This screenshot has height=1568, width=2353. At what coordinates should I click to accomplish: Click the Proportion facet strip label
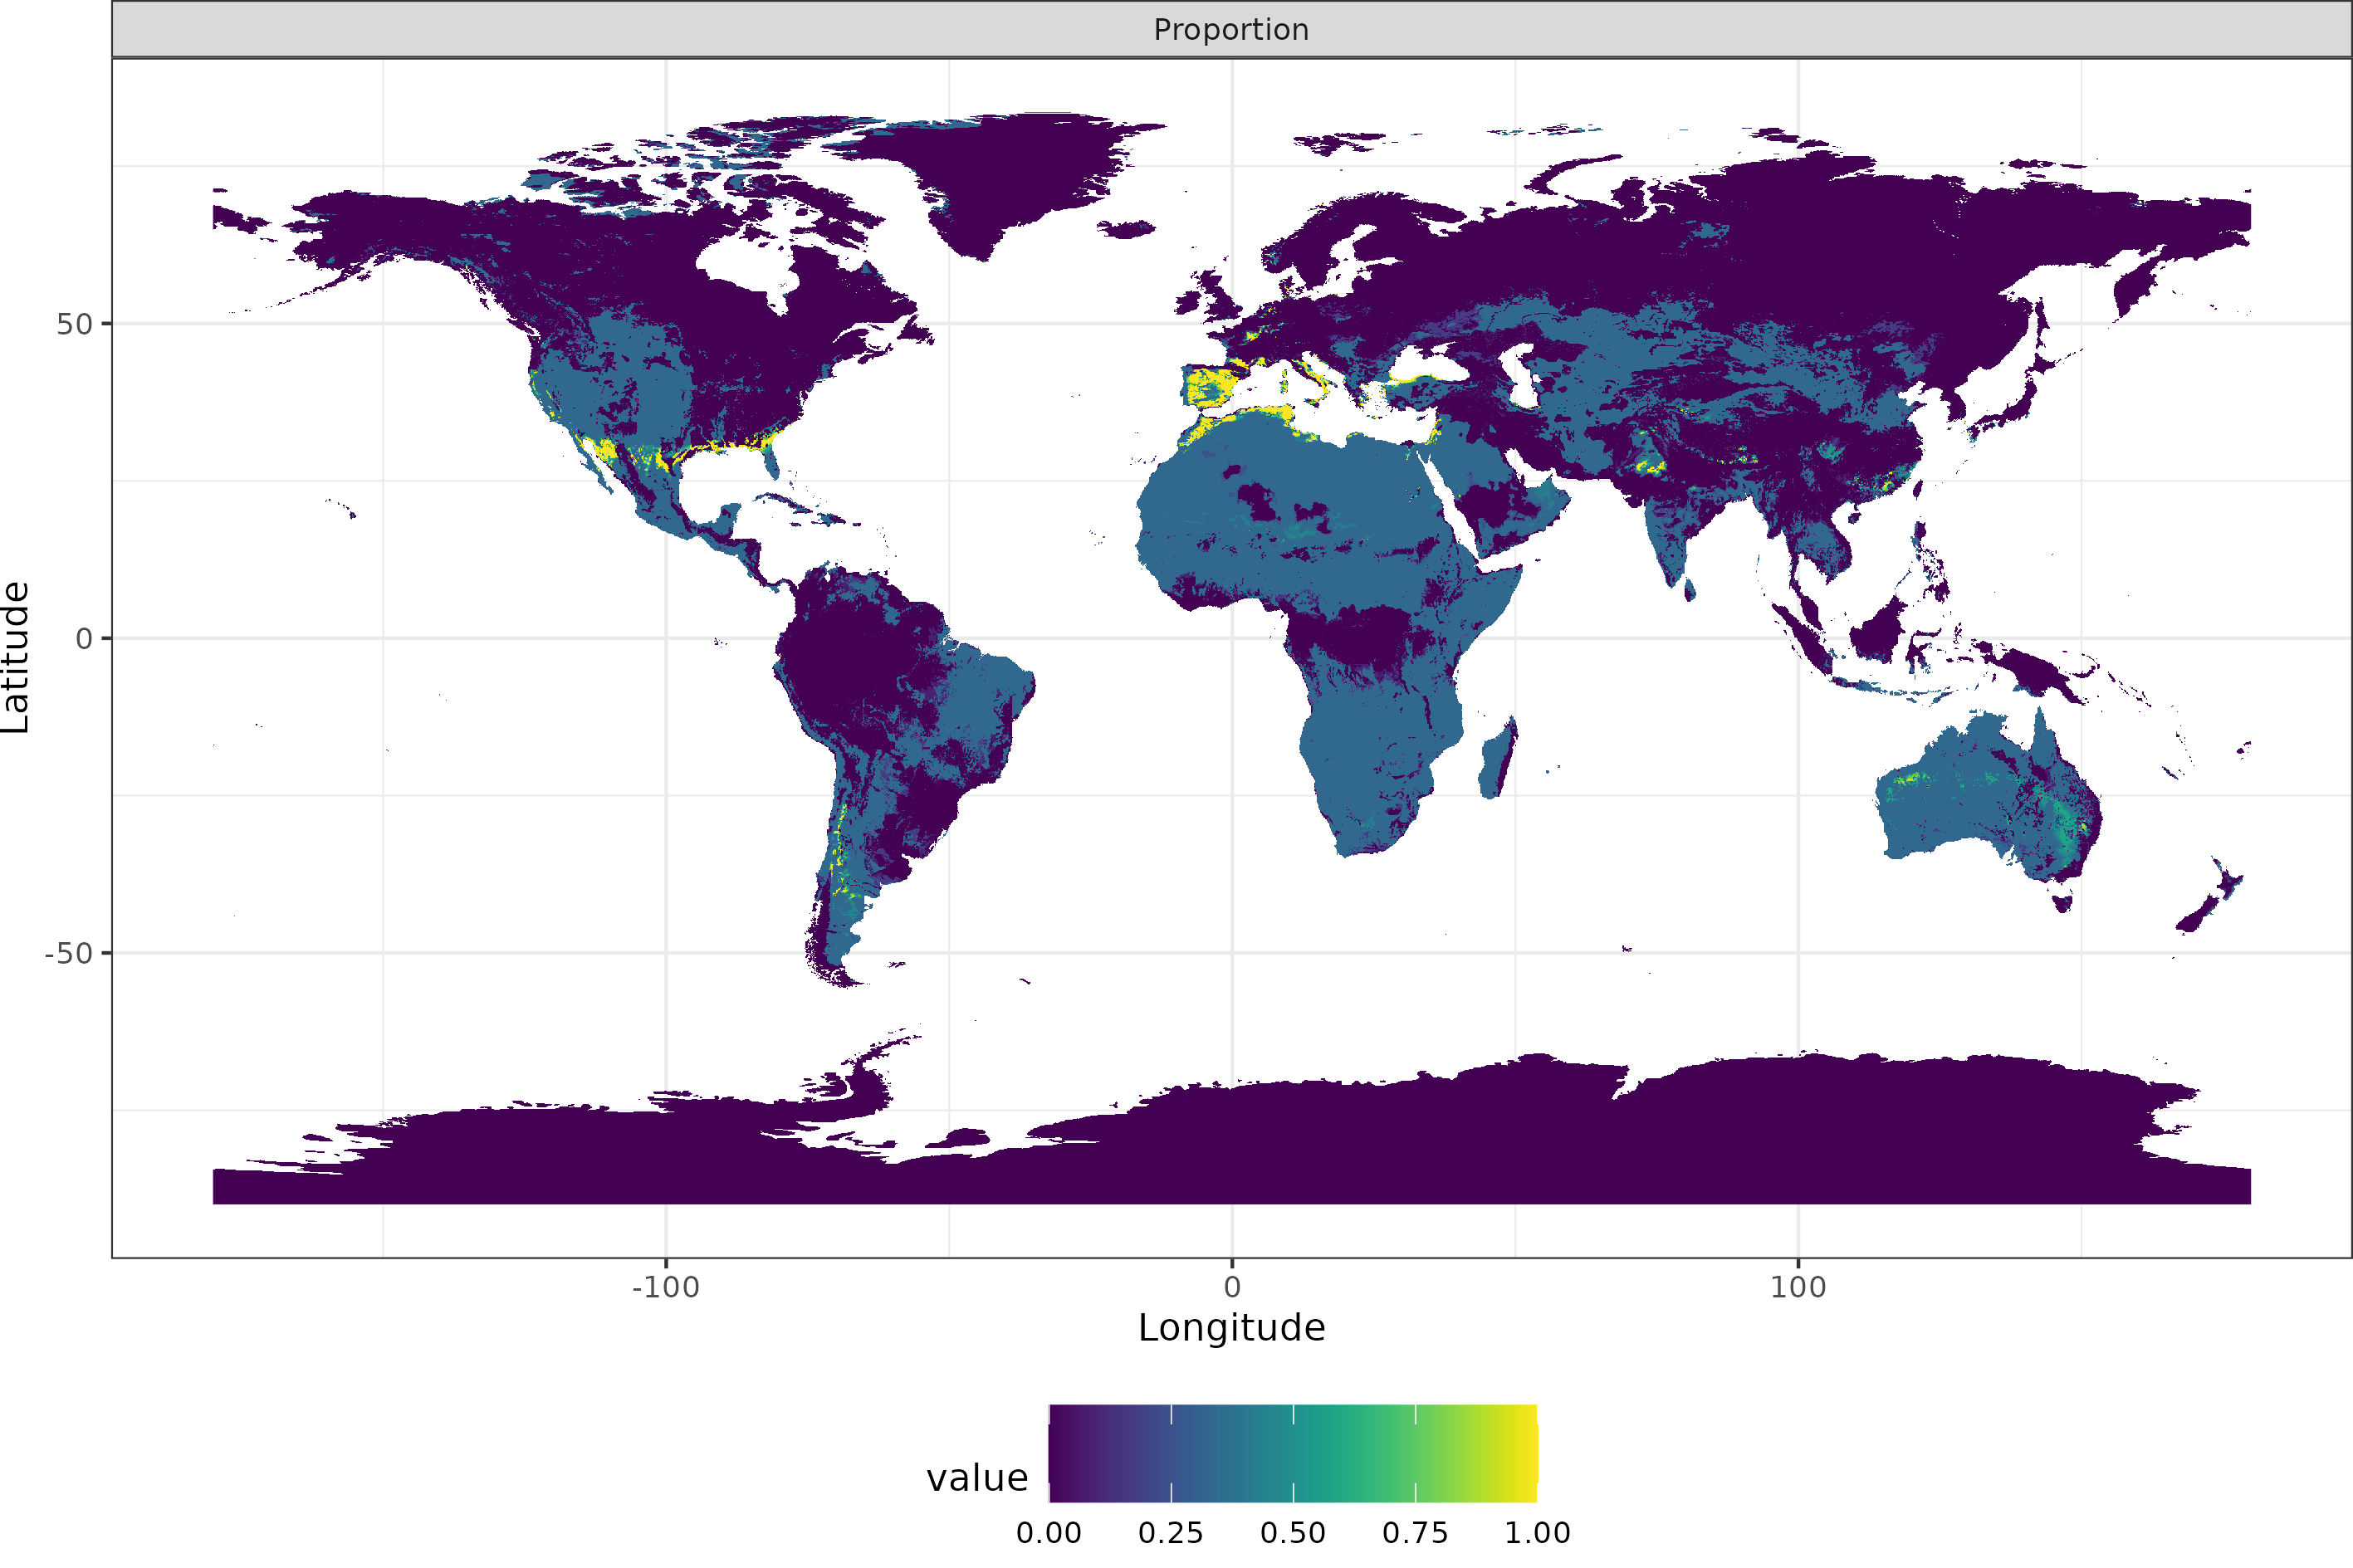(1231, 29)
